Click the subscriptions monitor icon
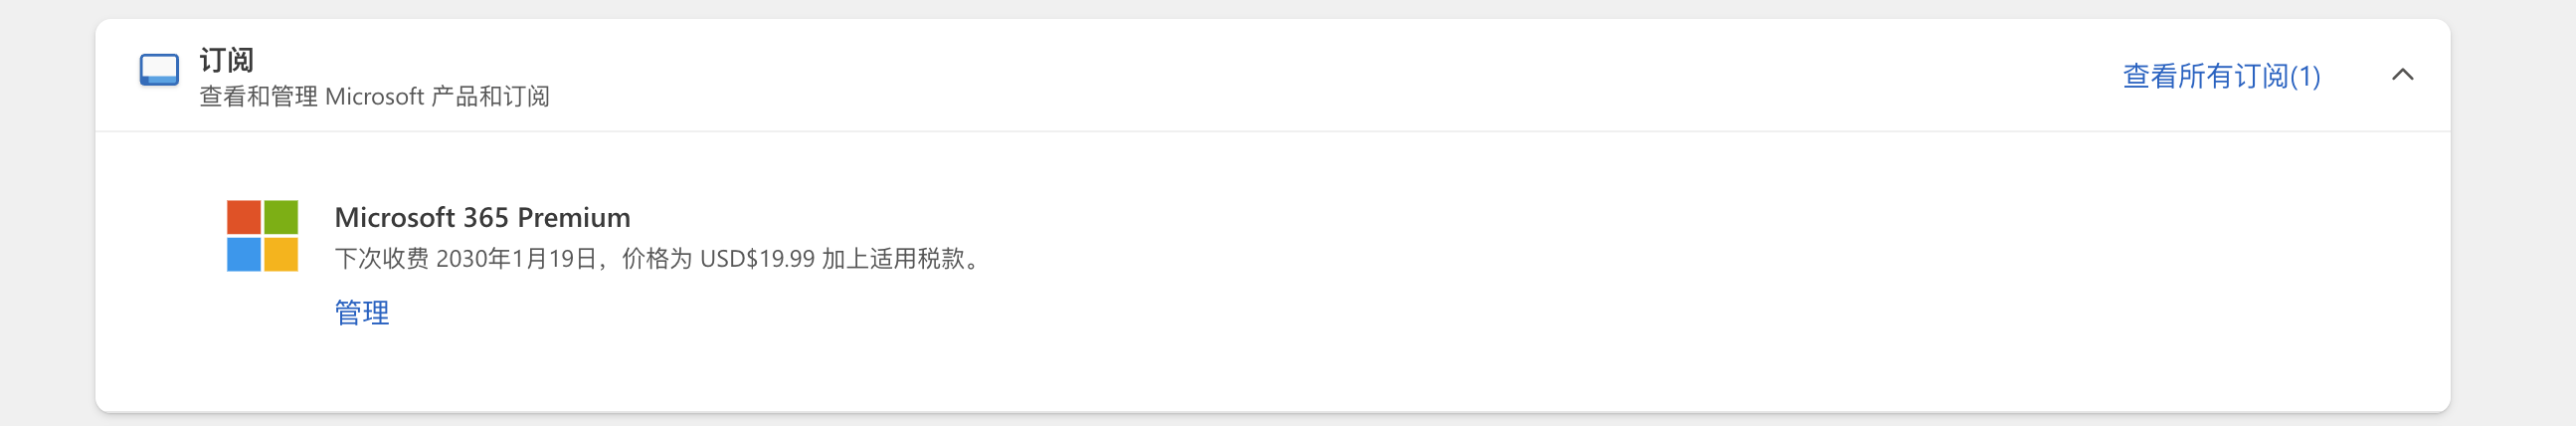The image size is (2576, 426). (159, 70)
